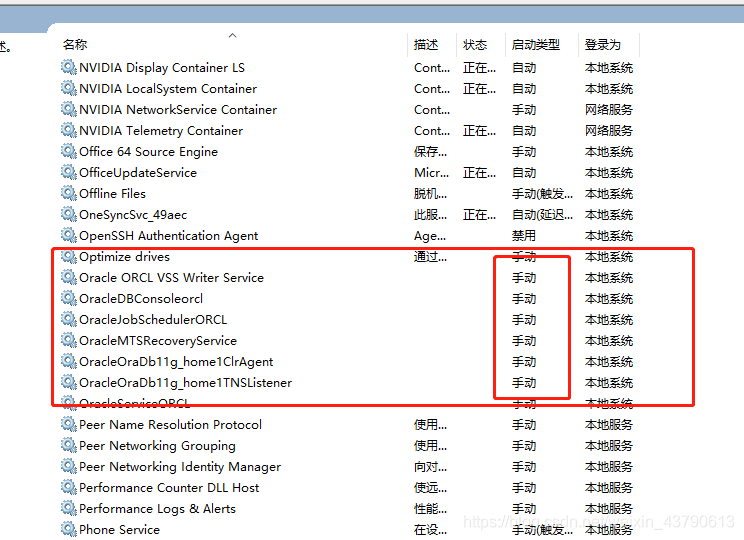Click the gear icon for OfficeUpdateService
The image size is (744, 540).
click(69, 172)
